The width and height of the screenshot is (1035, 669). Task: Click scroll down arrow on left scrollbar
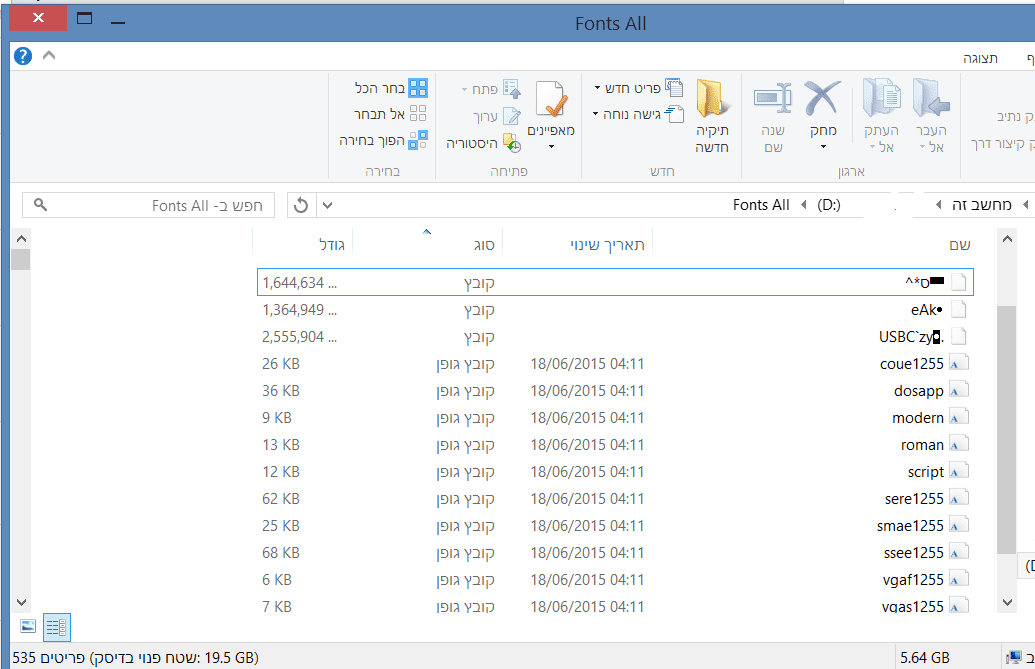point(21,602)
